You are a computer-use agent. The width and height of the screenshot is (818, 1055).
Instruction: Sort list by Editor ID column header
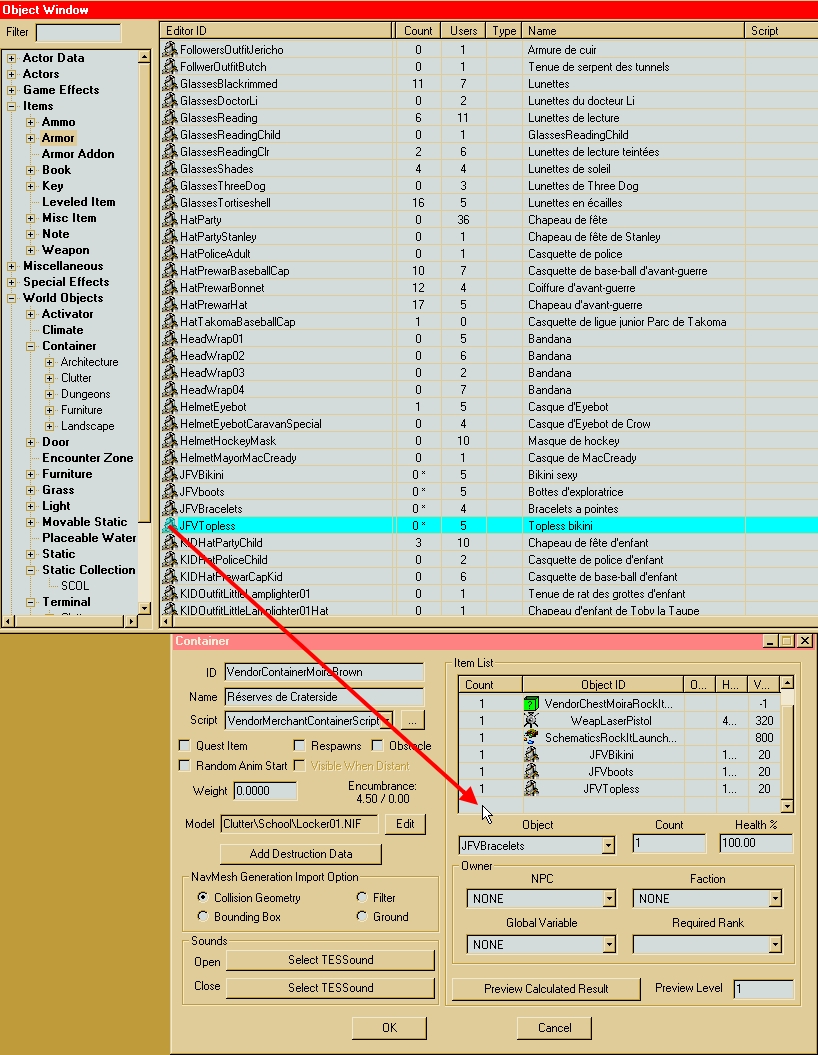(277, 31)
